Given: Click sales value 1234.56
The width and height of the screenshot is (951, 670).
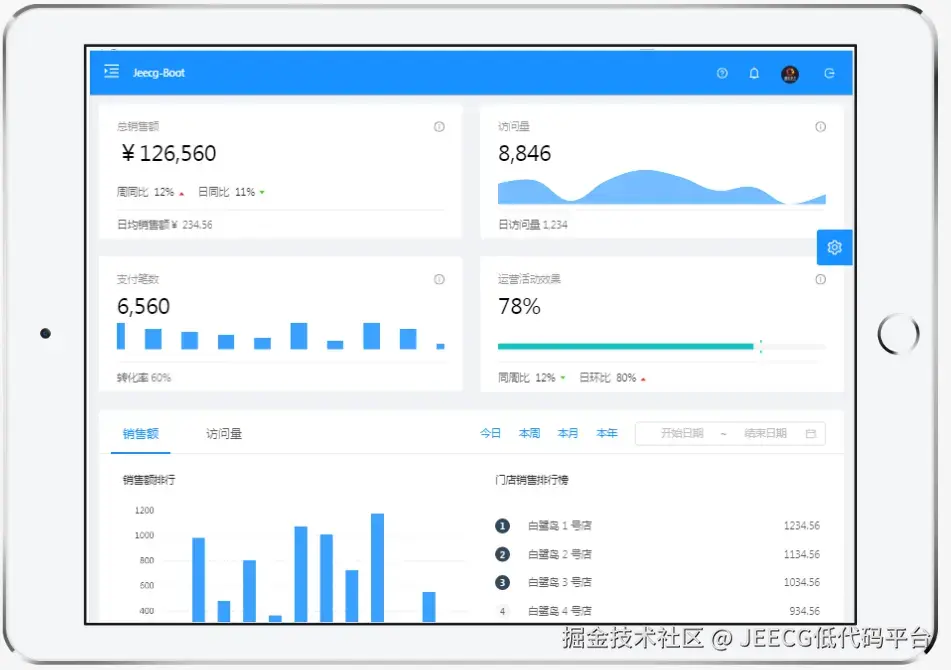Looking at the screenshot, I should click(x=801, y=526).
